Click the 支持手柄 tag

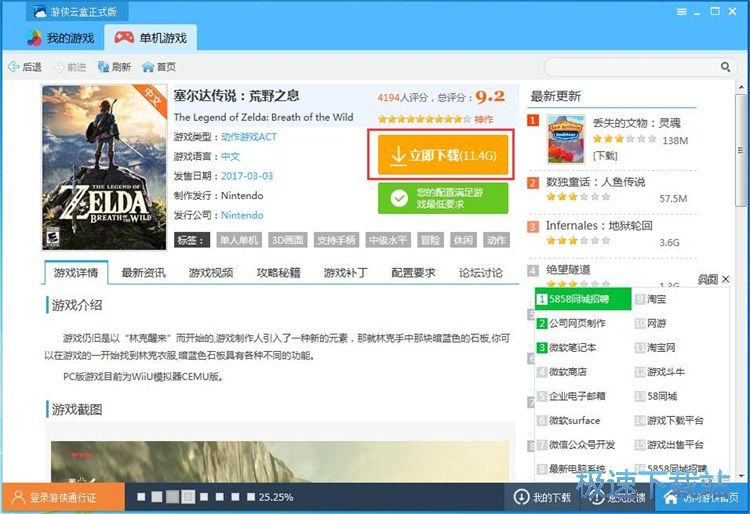(336, 240)
